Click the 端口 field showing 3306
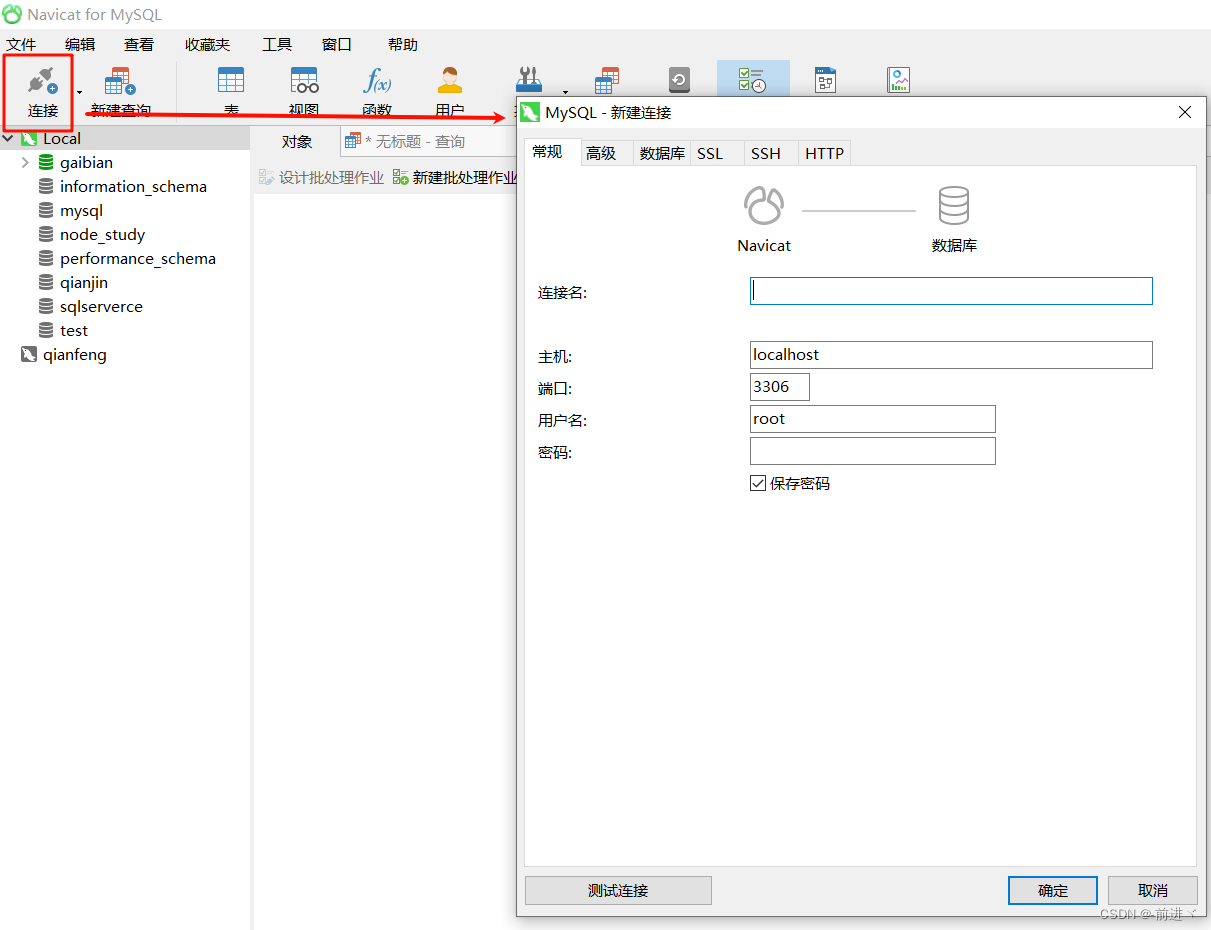Image resolution: width=1211 pixels, height=930 pixels. coord(780,387)
